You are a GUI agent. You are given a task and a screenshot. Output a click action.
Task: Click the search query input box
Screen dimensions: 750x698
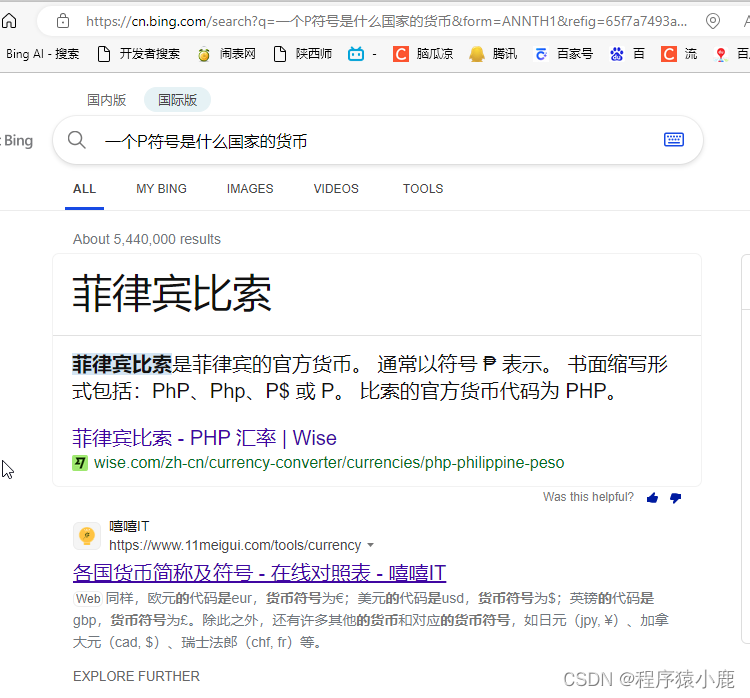[x=378, y=141]
